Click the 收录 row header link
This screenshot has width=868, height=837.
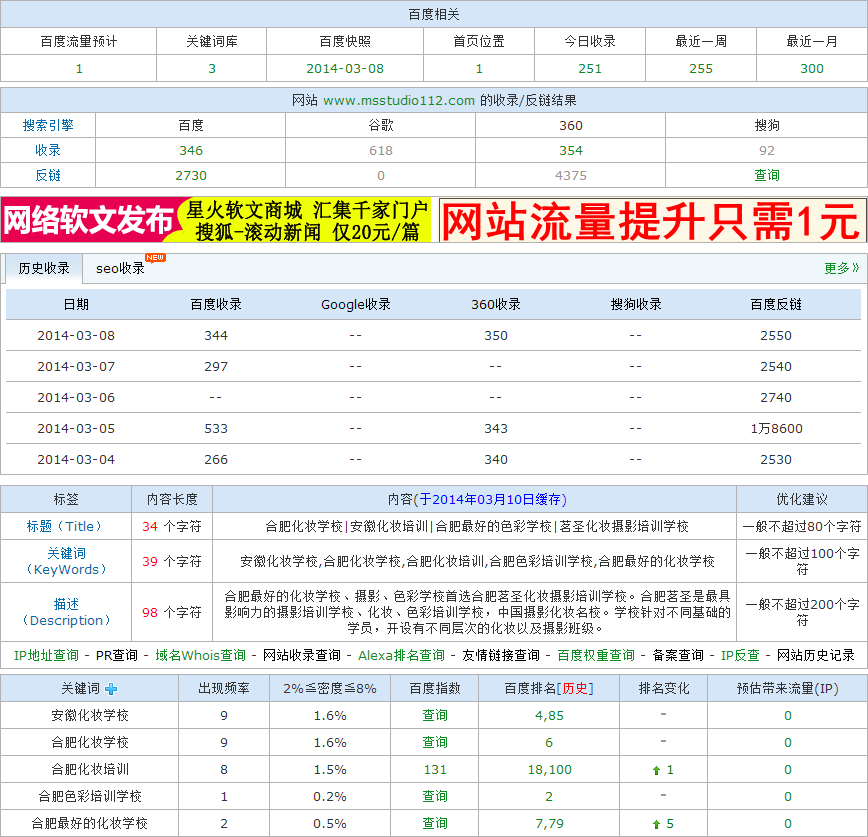pos(48,150)
